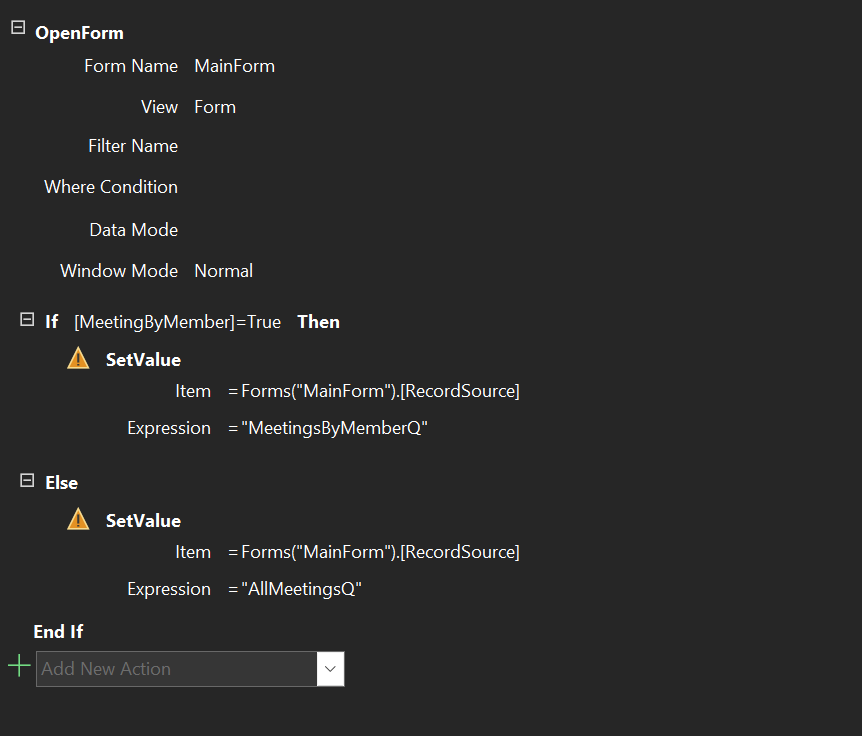Collapse the OpenForm action block

(18, 27)
